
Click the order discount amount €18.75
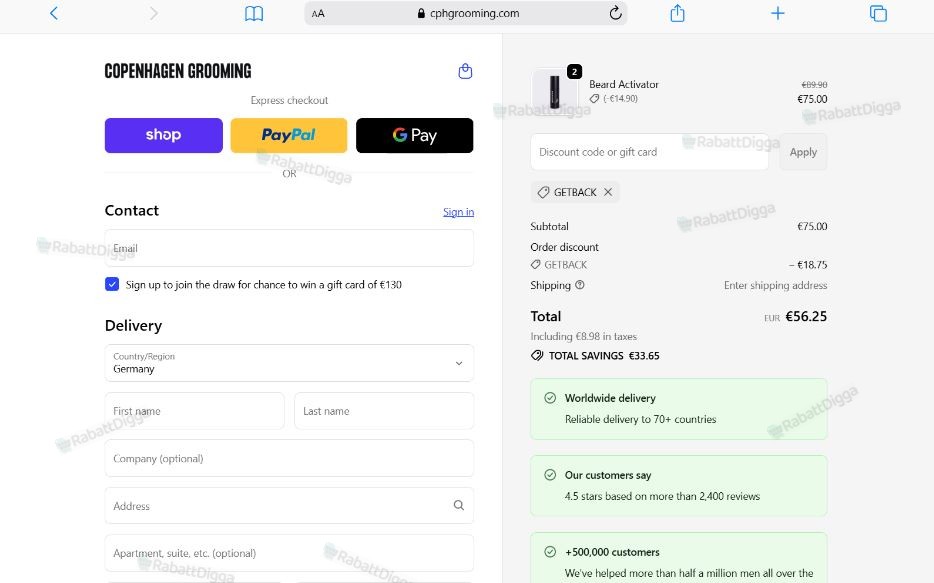click(808, 264)
